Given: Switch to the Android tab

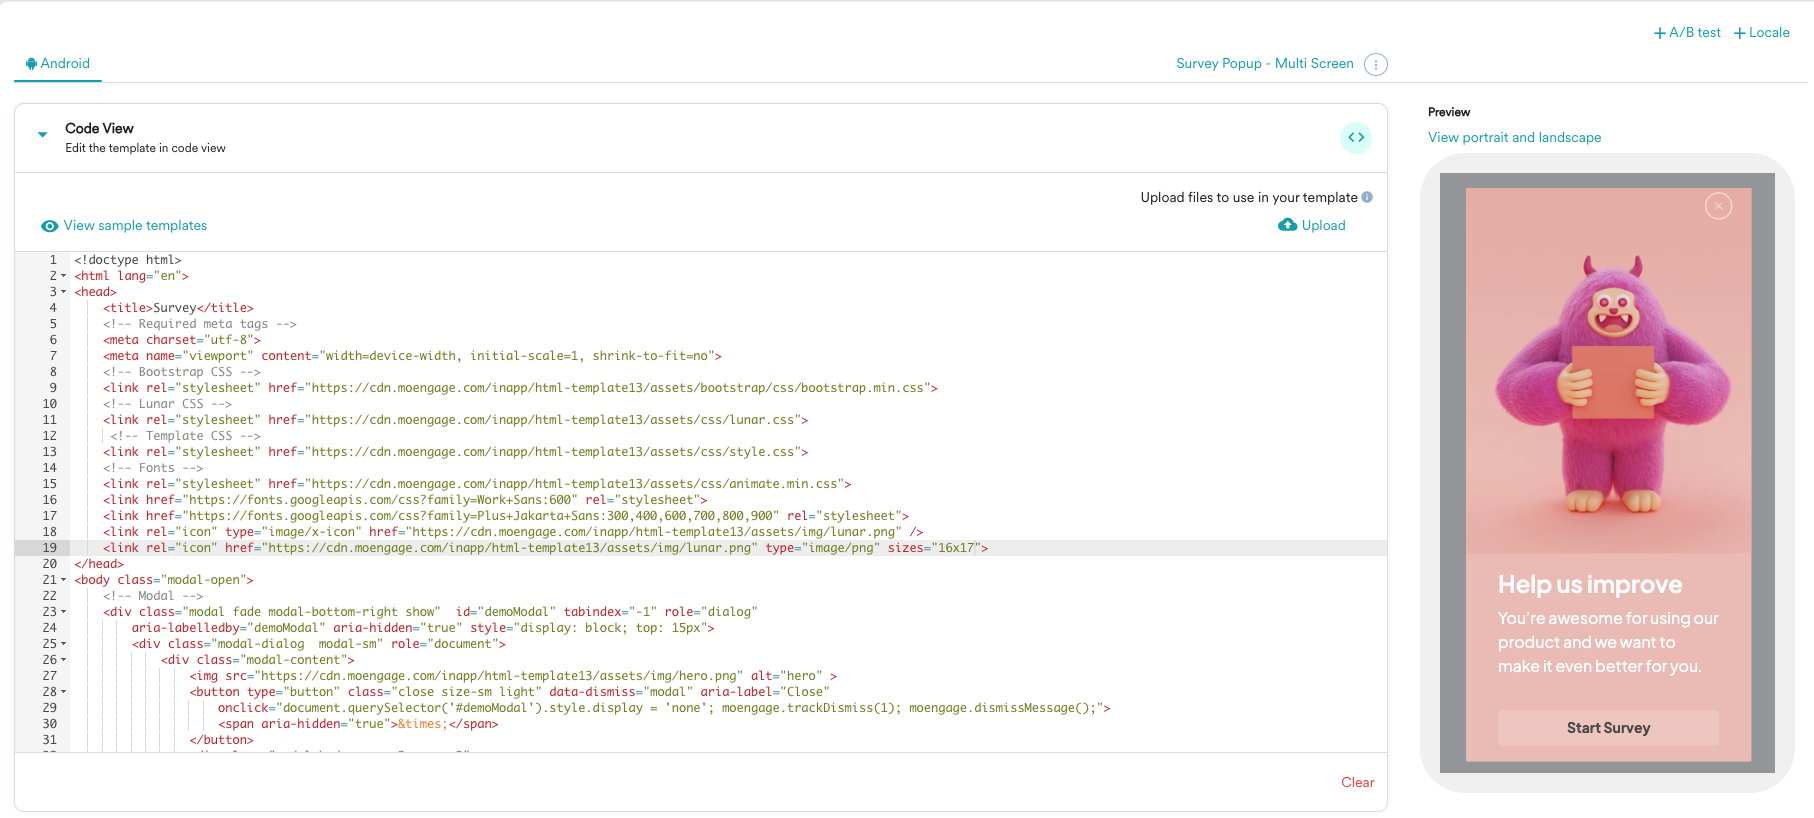Looking at the screenshot, I should 58,63.
